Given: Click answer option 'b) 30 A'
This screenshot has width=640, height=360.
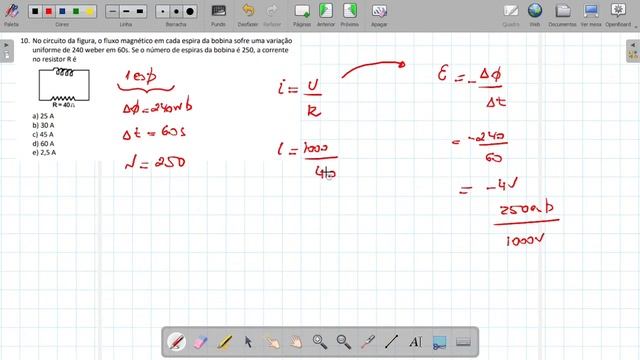Looking at the screenshot, I should [43, 125].
